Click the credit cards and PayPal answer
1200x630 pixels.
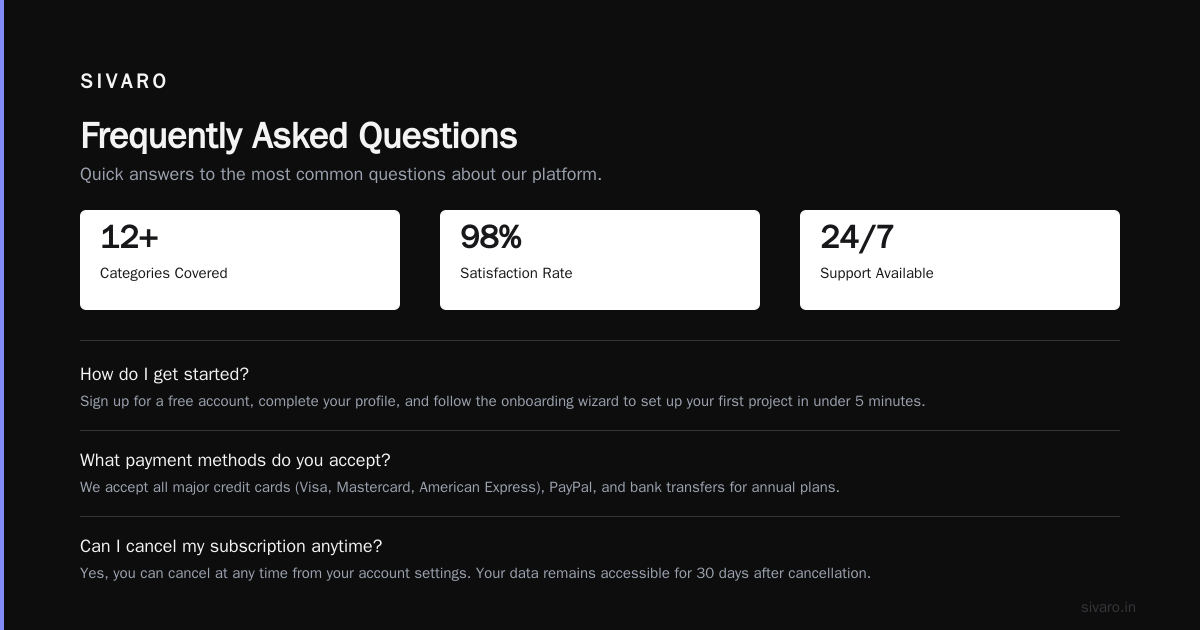(460, 487)
